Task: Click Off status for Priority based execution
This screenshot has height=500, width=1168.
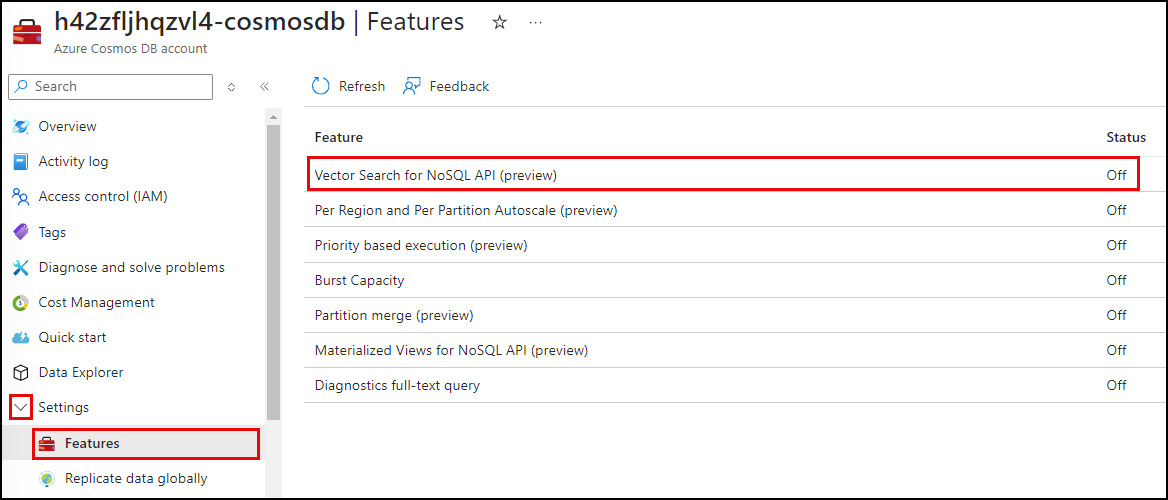Action: pos(1117,245)
